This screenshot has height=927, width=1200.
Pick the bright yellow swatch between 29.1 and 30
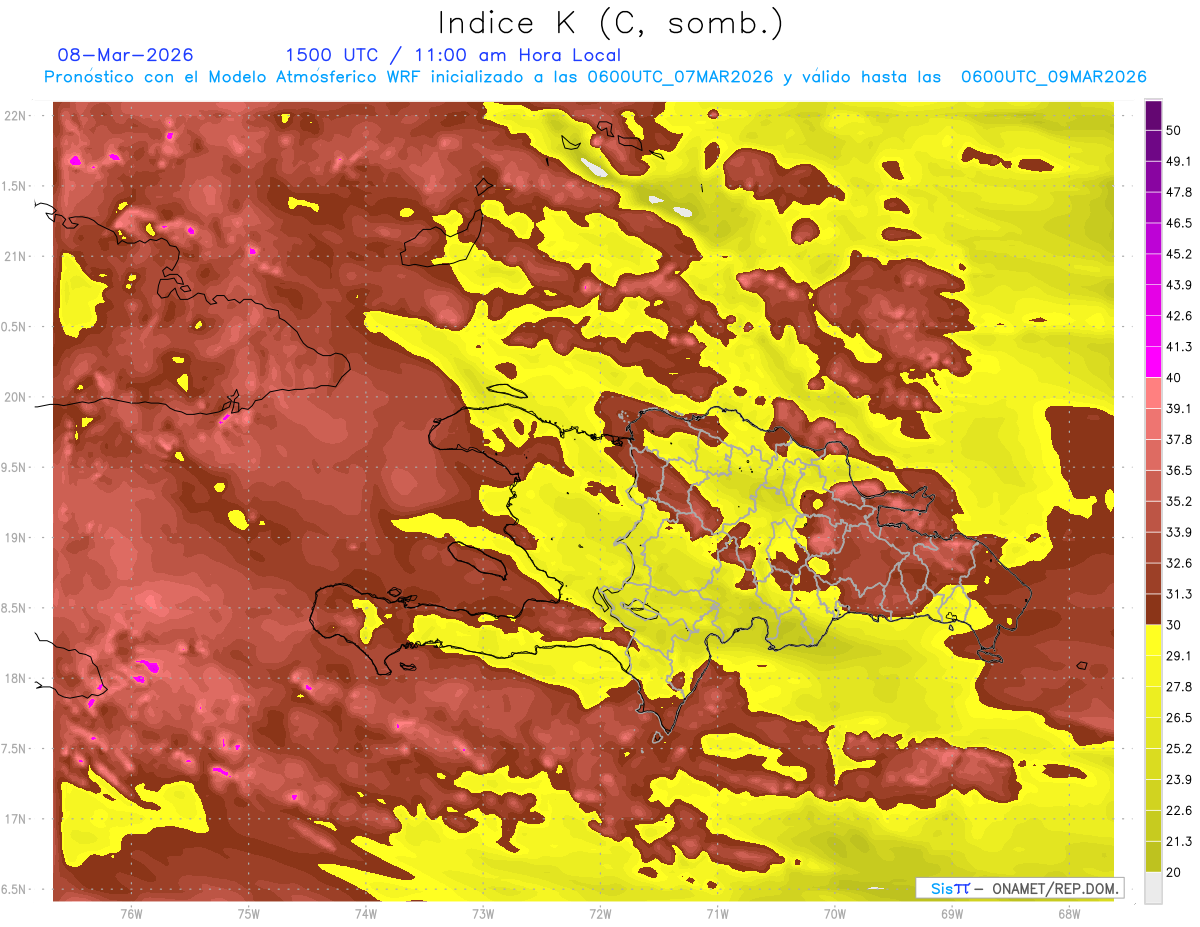[1153, 640]
